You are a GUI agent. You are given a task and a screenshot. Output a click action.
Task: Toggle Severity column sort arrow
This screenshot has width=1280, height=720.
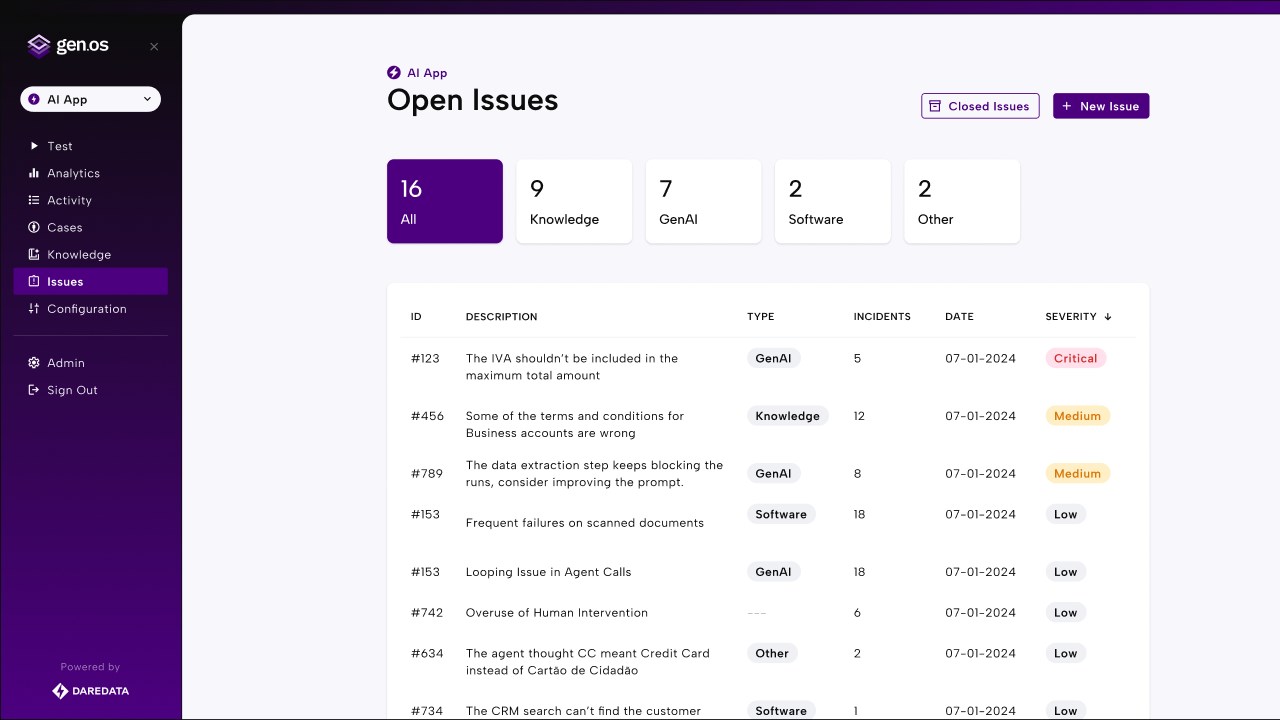pos(1108,317)
